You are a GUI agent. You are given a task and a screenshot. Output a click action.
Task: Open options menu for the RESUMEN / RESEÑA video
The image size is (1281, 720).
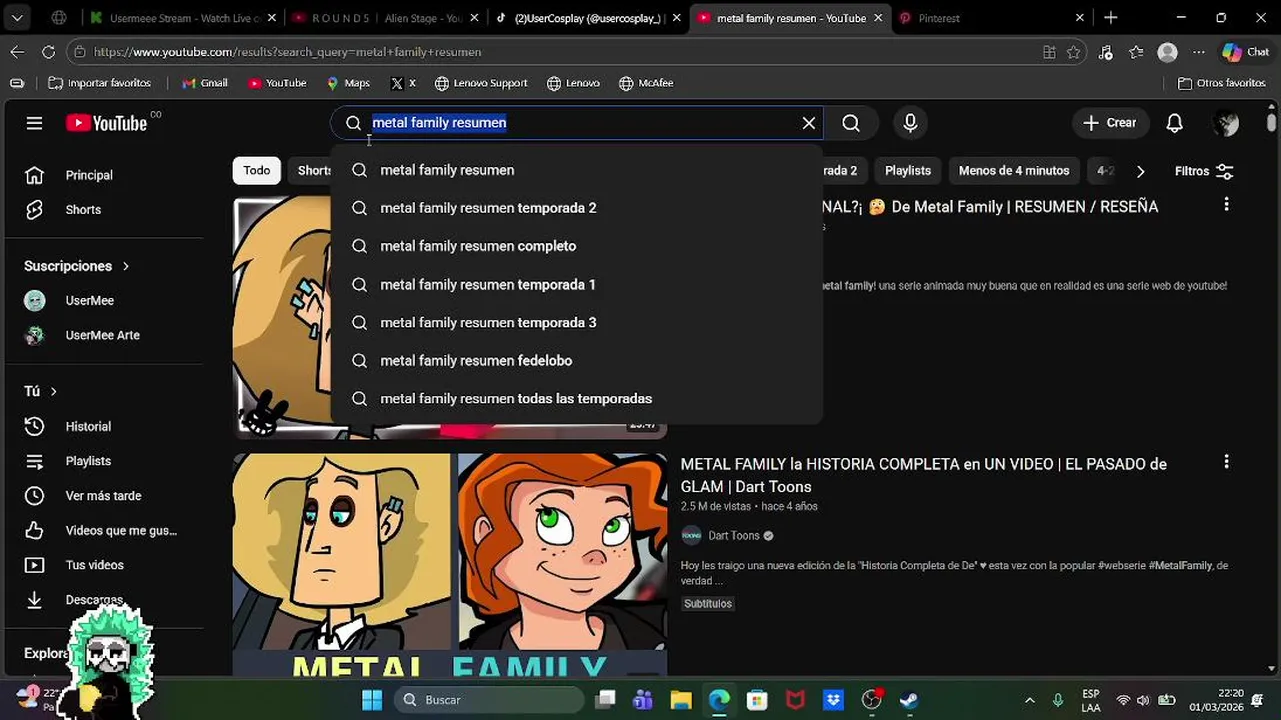pos(1226,205)
